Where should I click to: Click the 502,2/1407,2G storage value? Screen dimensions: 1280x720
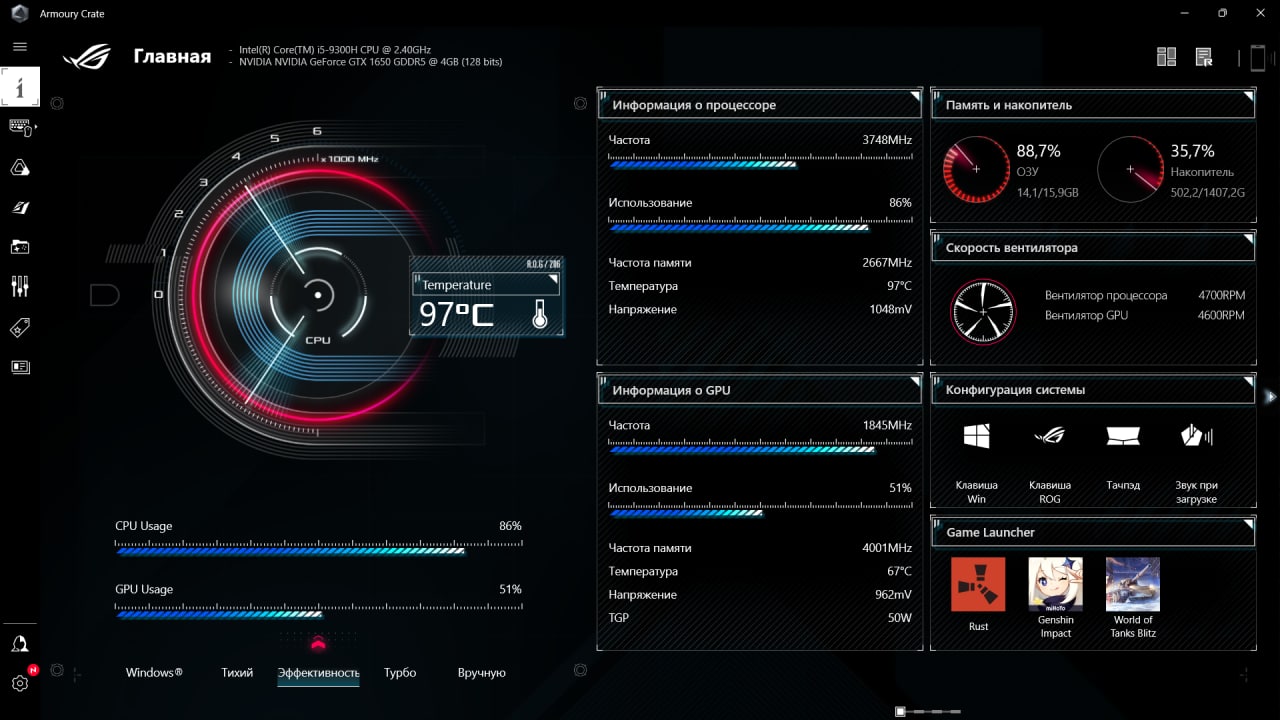click(1208, 193)
